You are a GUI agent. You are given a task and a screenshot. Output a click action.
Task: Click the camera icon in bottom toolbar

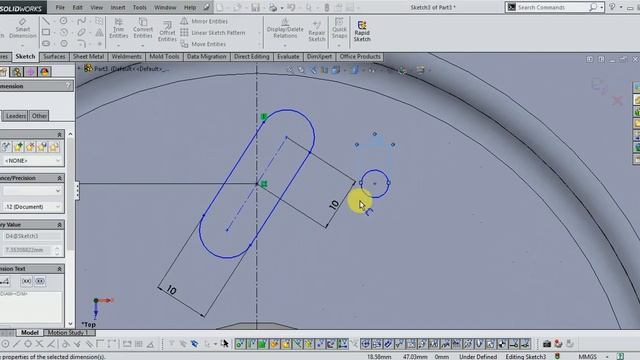(x=547, y=344)
